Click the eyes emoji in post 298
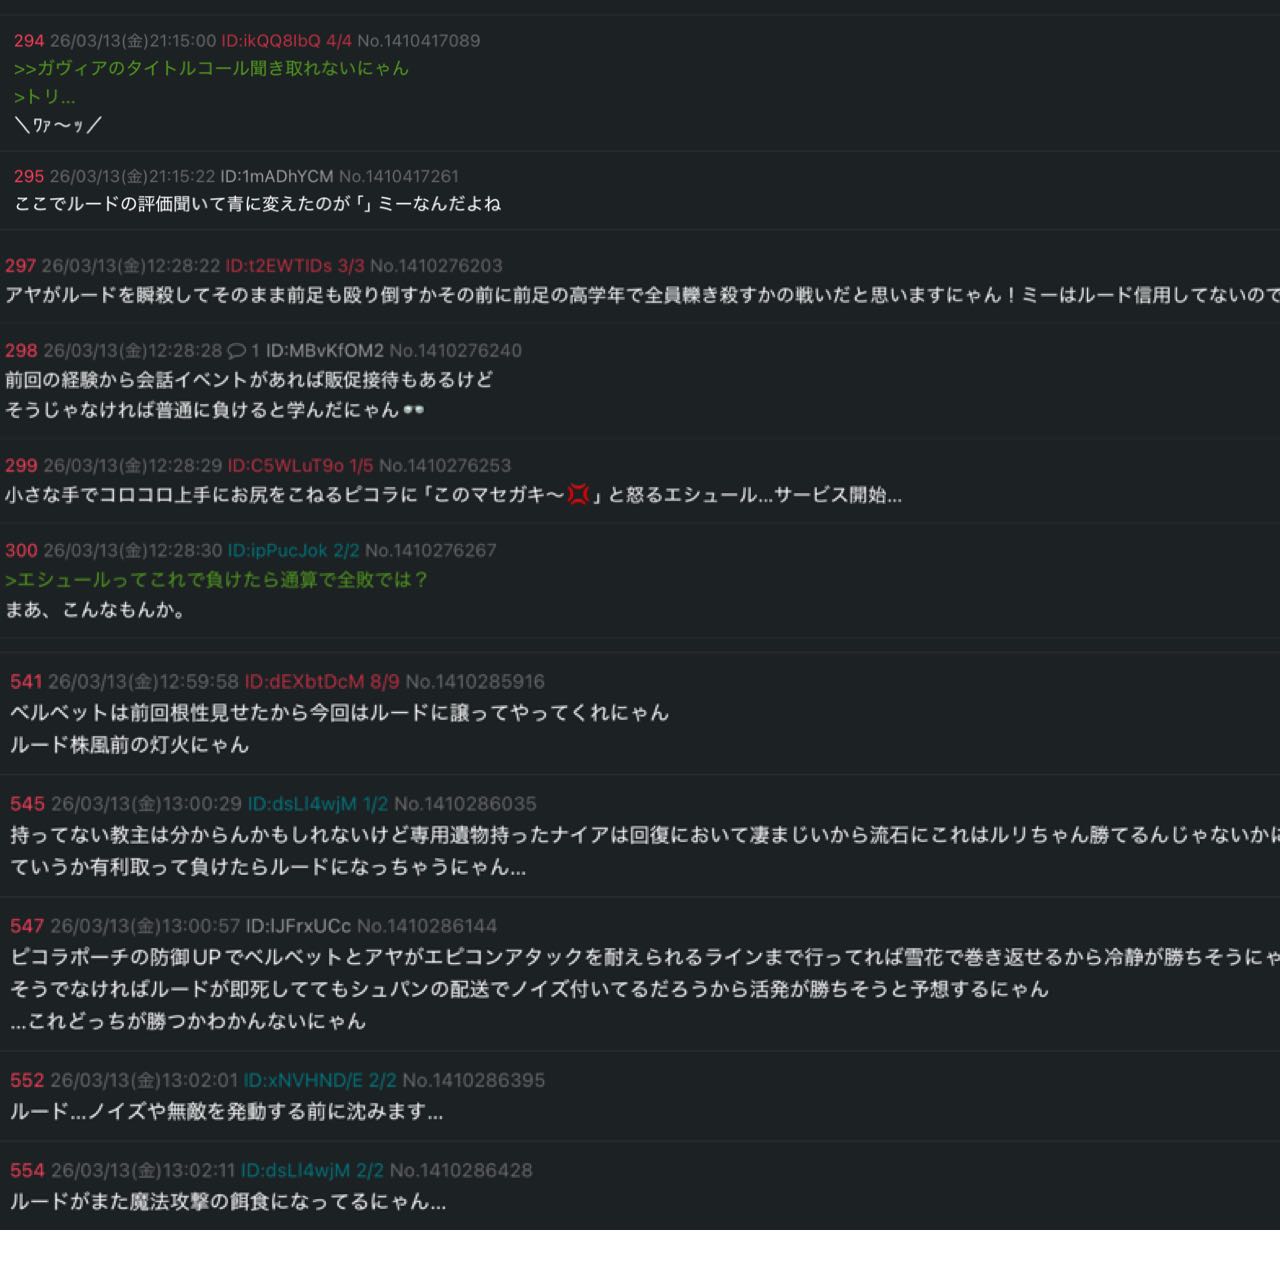Screen dimensions: 1280x1280 414,410
